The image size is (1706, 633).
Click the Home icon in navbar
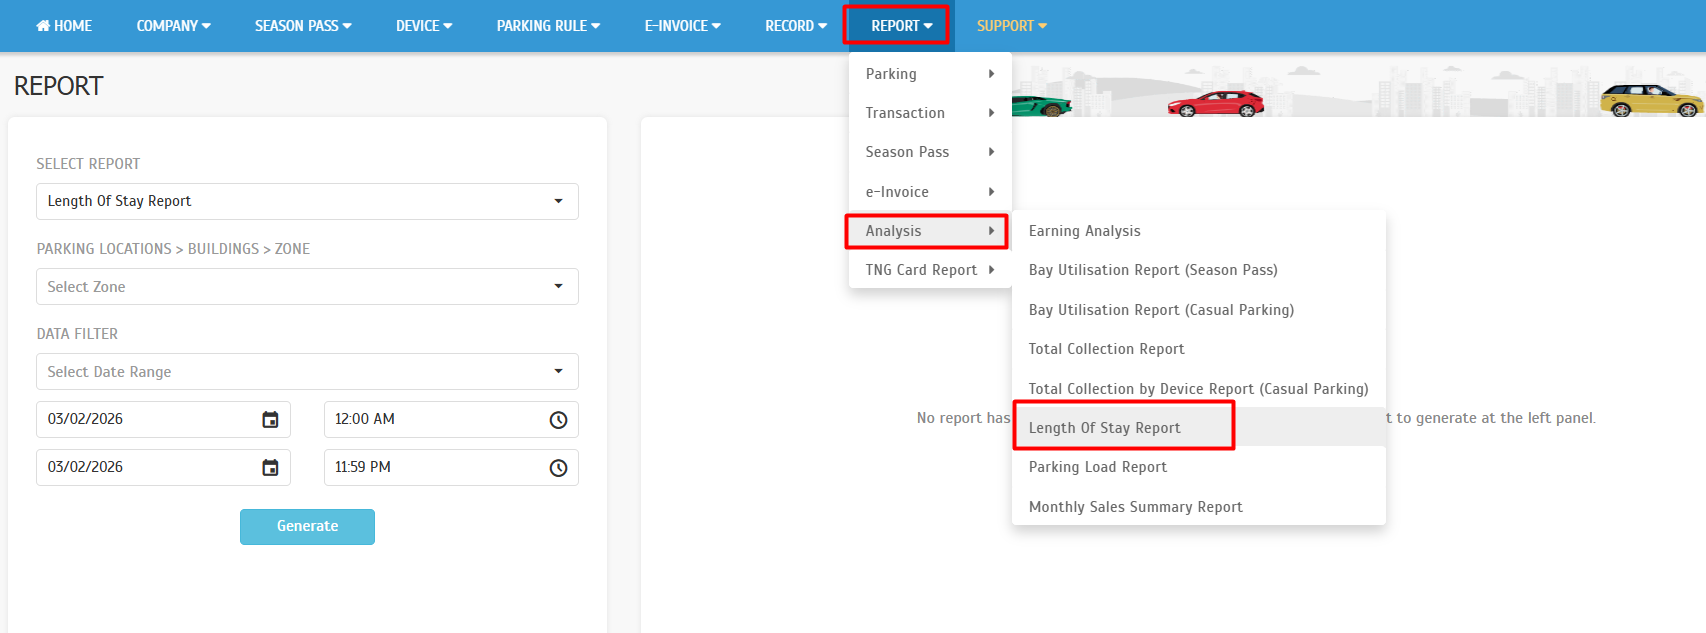pyautogui.click(x=43, y=26)
